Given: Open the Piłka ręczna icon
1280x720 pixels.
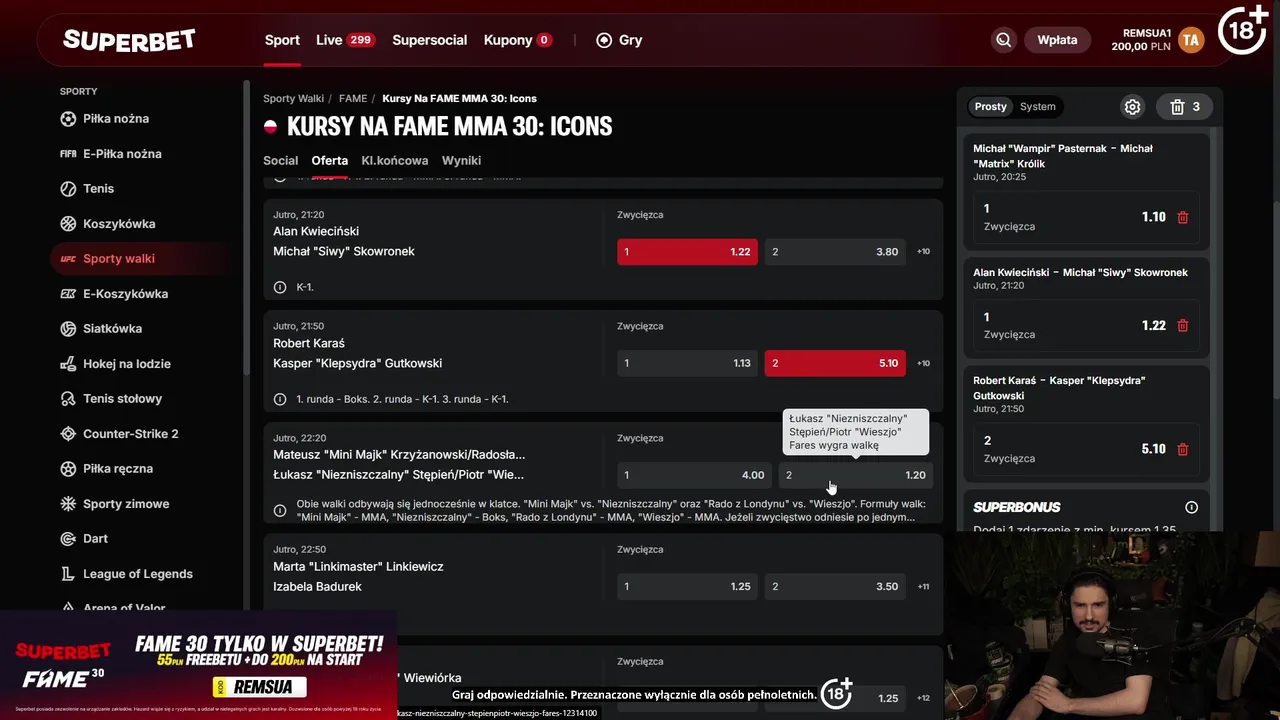Looking at the screenshot, I should pyautogui.click(x=68, y=469).
